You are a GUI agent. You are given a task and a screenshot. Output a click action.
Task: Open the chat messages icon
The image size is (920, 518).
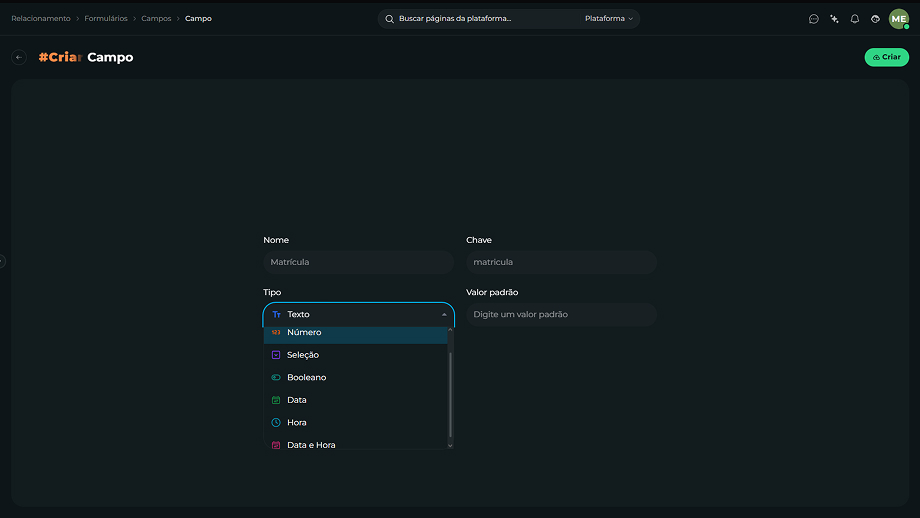click(x=813, y=19)
